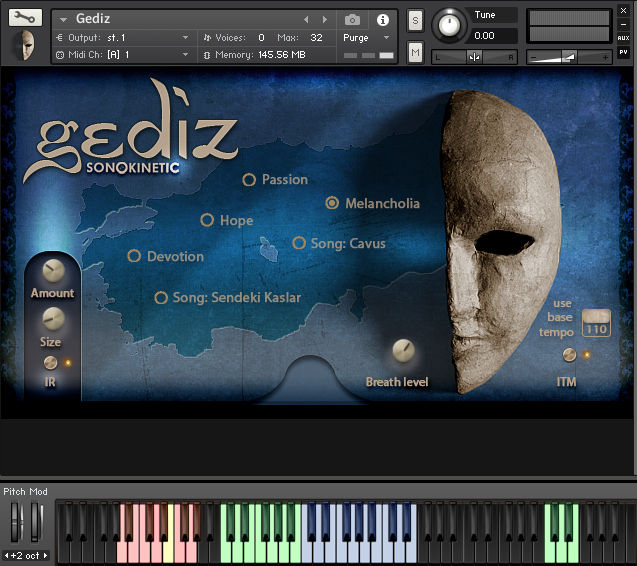Select the Song: Cavus radio button
This screenshot has width=637, height=566.
(x=299, y=243)
